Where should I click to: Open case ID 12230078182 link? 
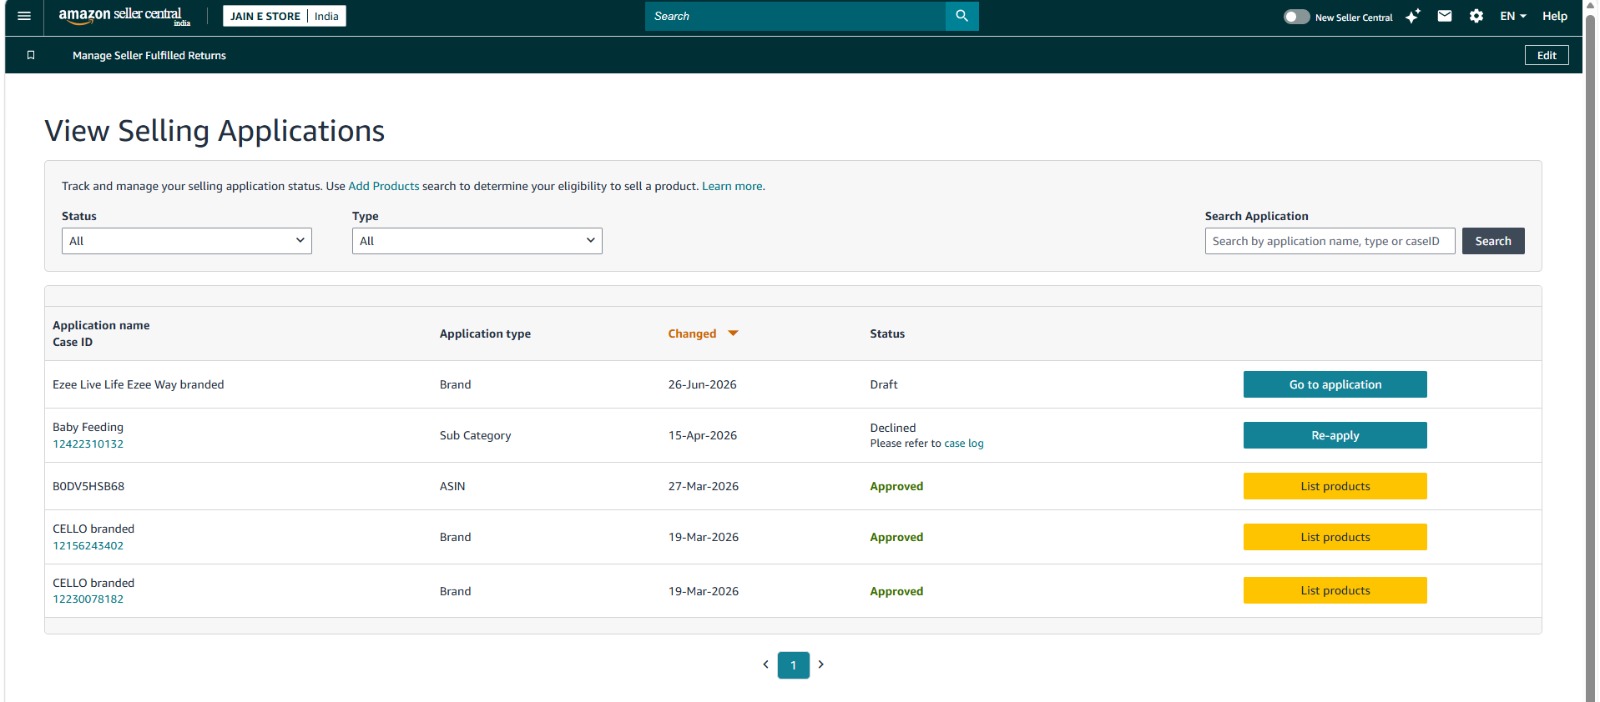pos(88,599)
